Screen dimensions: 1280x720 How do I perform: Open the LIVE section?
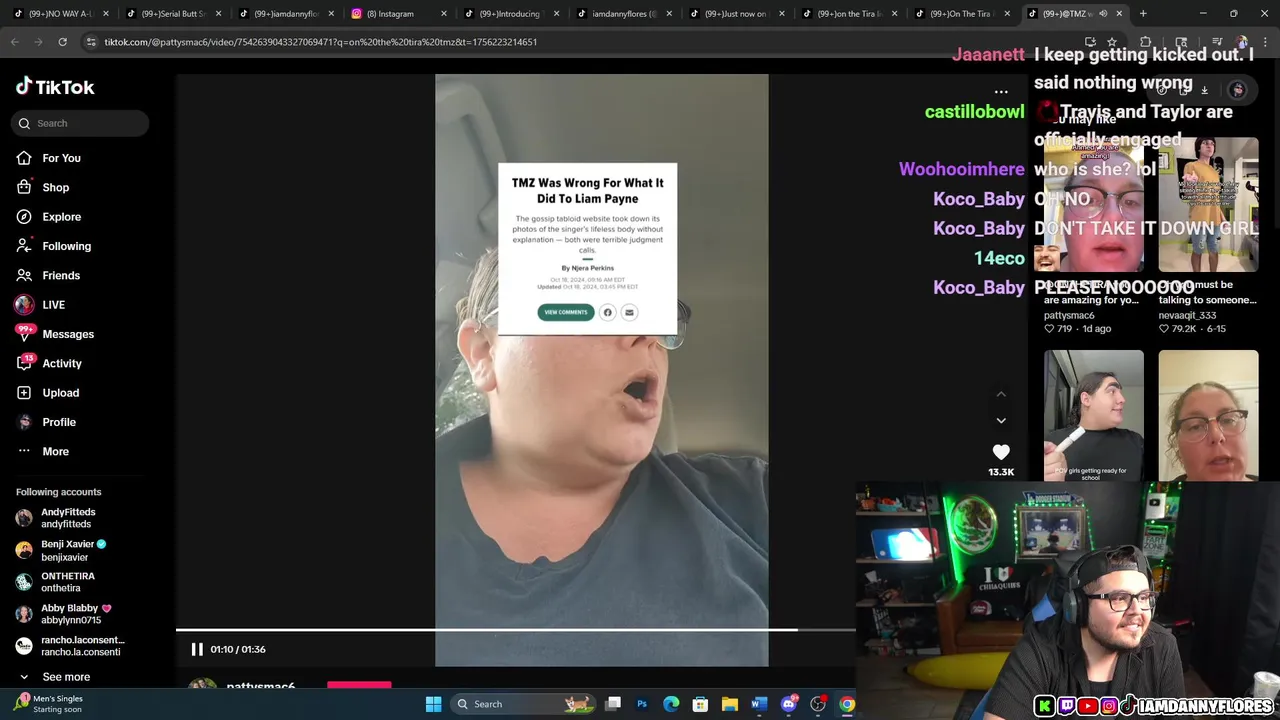pyautogui.click(x=53, y=305)
